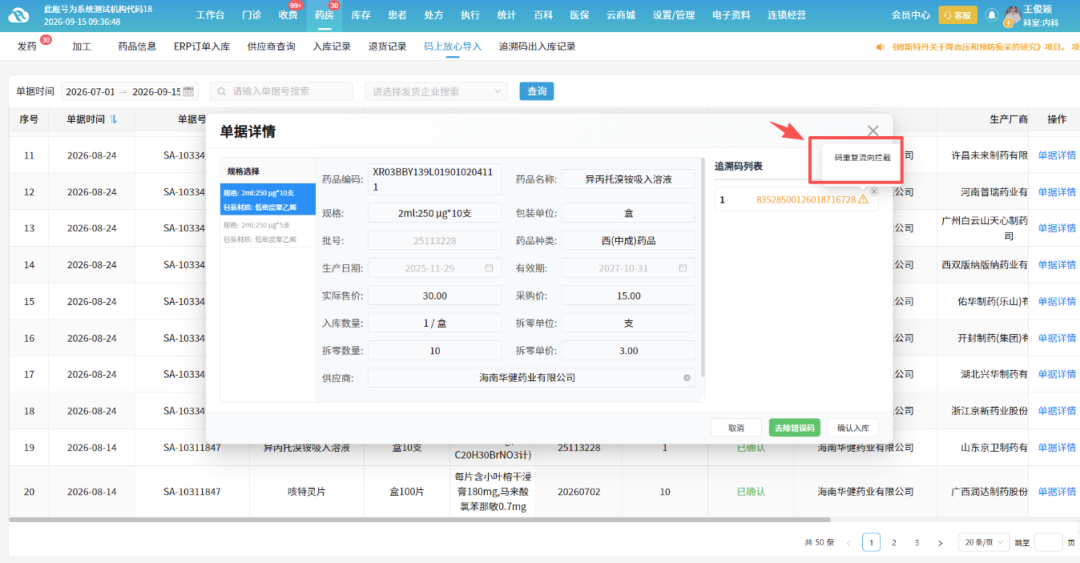
Task: Switch to the 加工 tab
Action: [x=81, y=46]
